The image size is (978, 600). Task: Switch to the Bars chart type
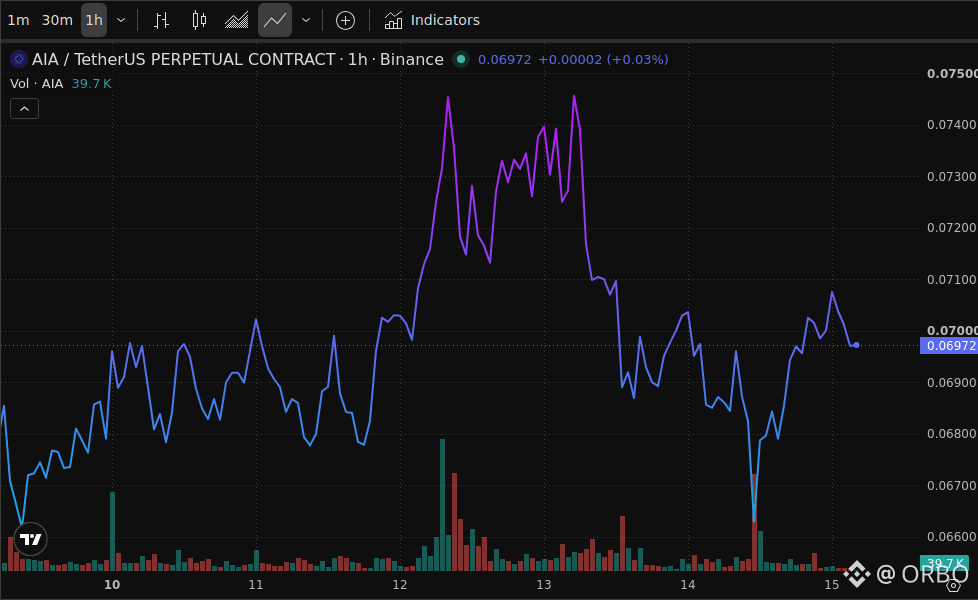(x=162, y=20)
